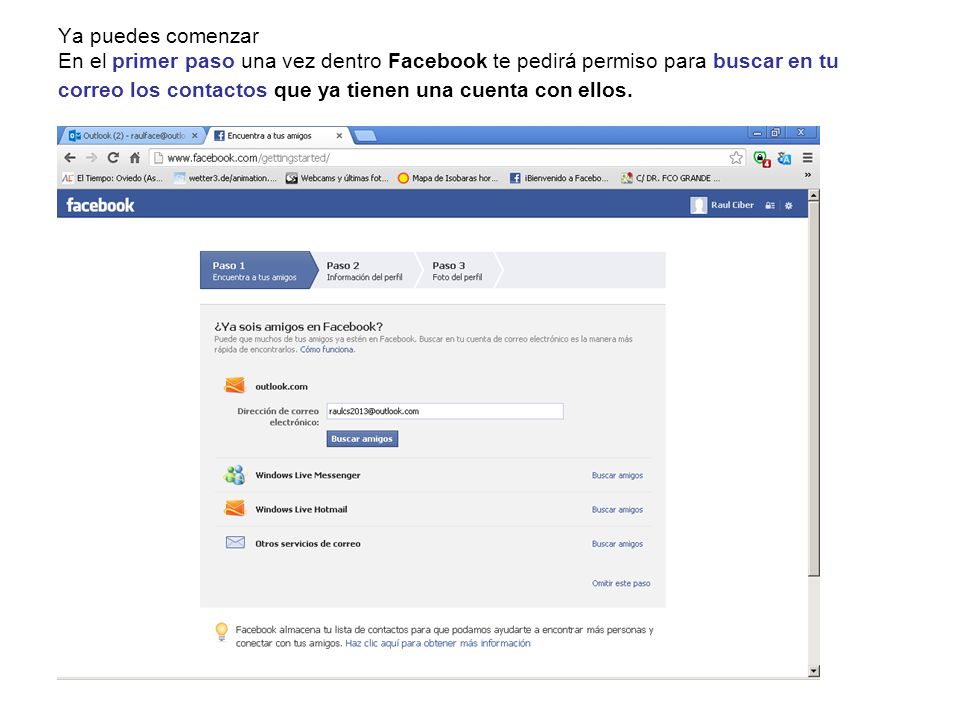Click Windows Live Messenger label
This screenshot has width=960, height=720.
point(308,475)
